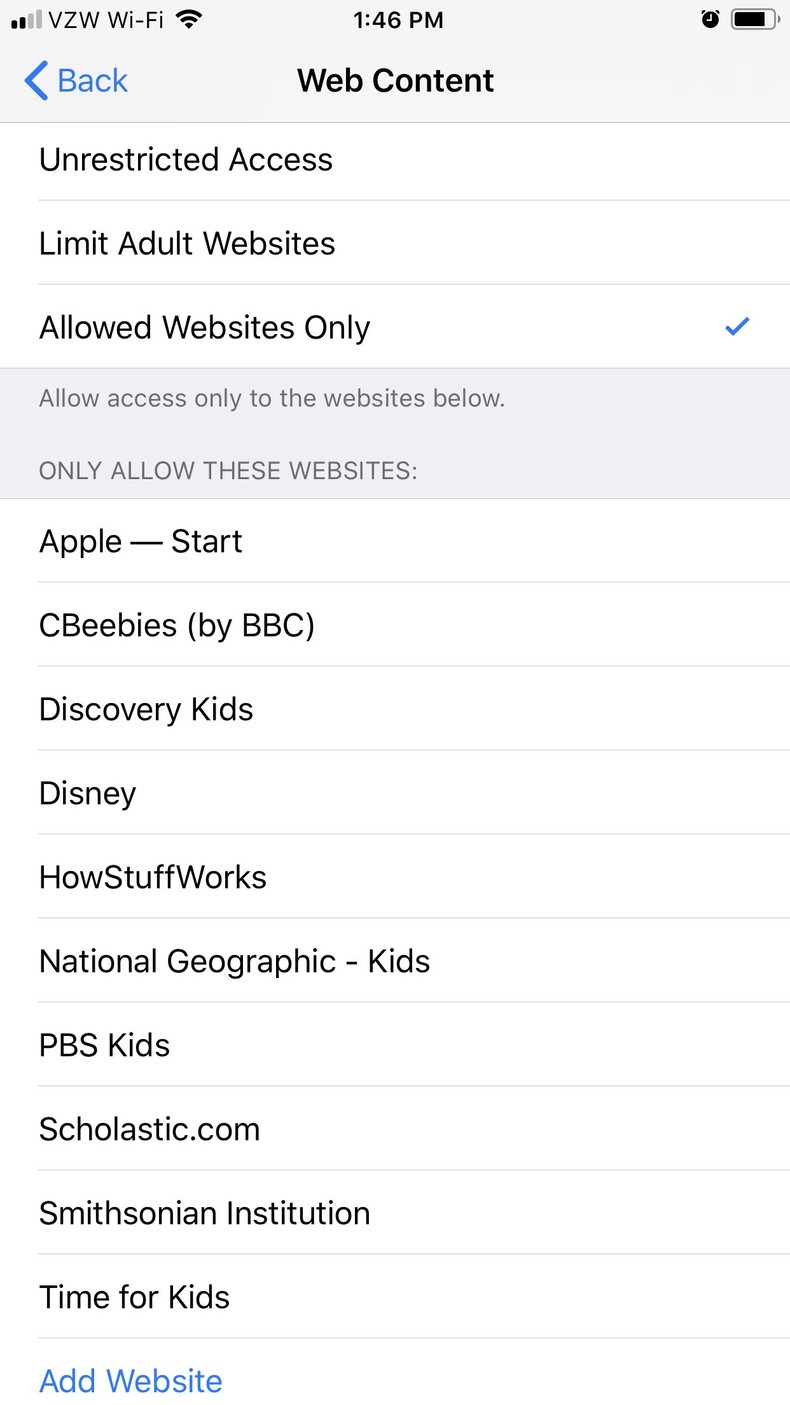This screenshot has width=790, height=1405.
Task: Tap the Back button label
Action: coord(93,81)
